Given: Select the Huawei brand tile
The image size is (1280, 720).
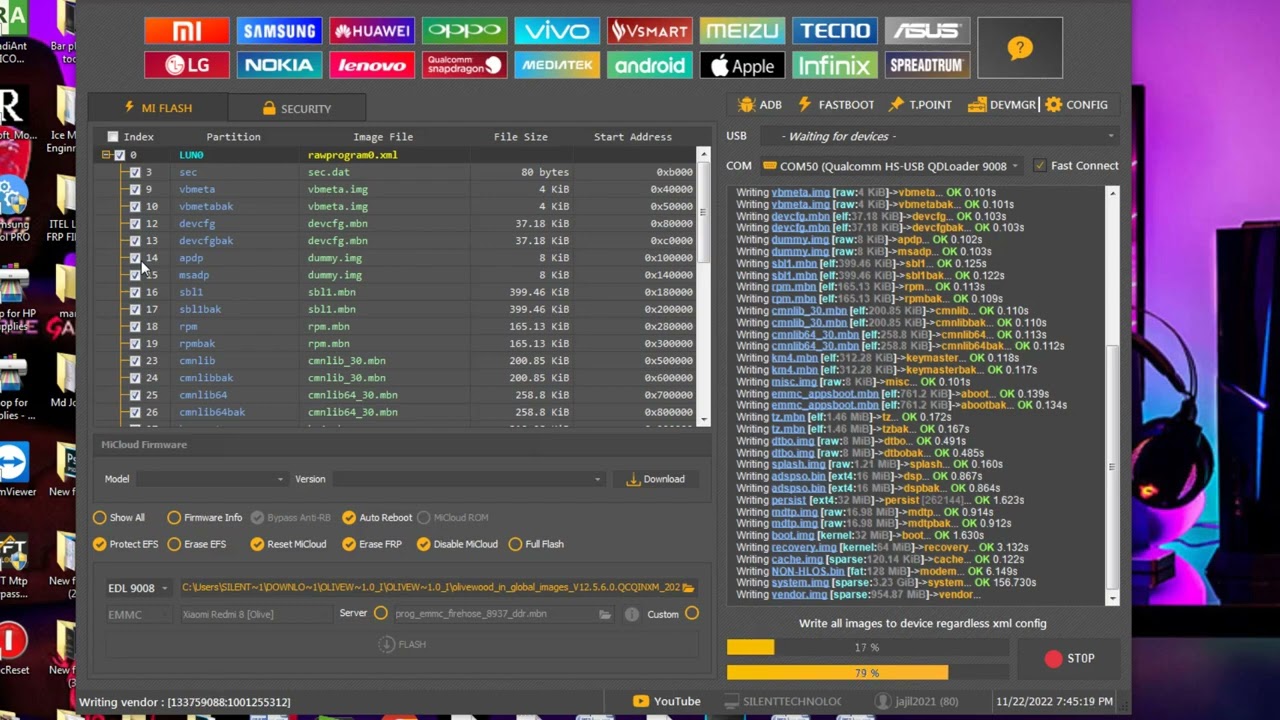Looking at the screenshot, I should tap(372, 31).
